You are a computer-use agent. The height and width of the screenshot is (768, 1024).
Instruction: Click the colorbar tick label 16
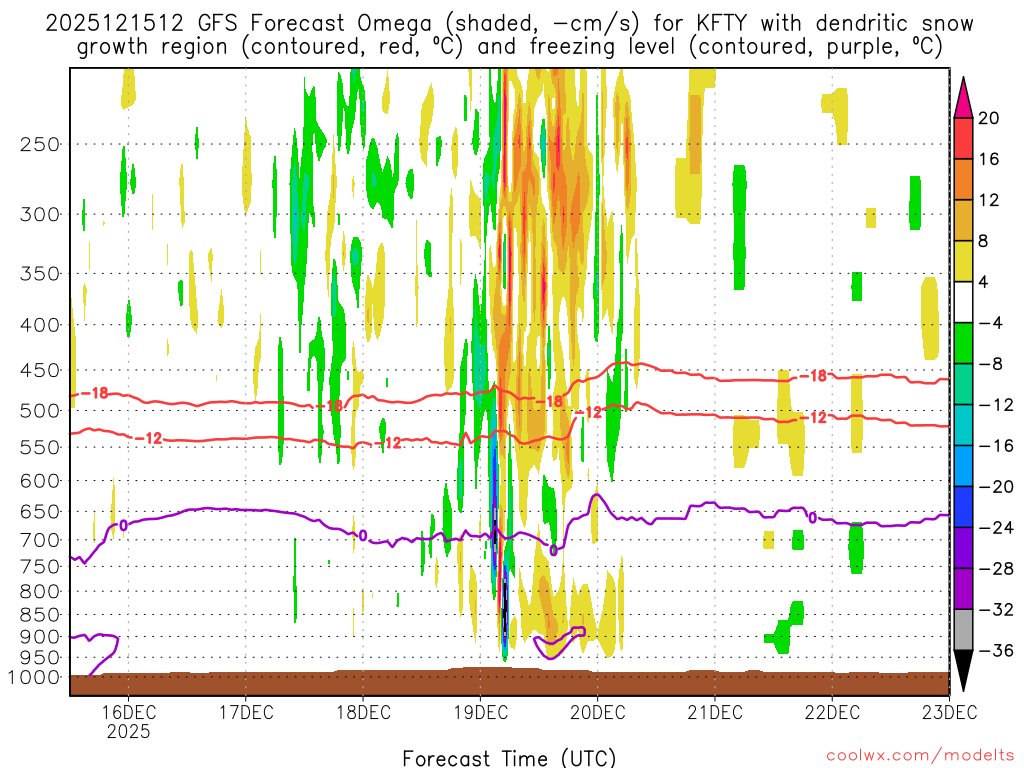[989, 159]
